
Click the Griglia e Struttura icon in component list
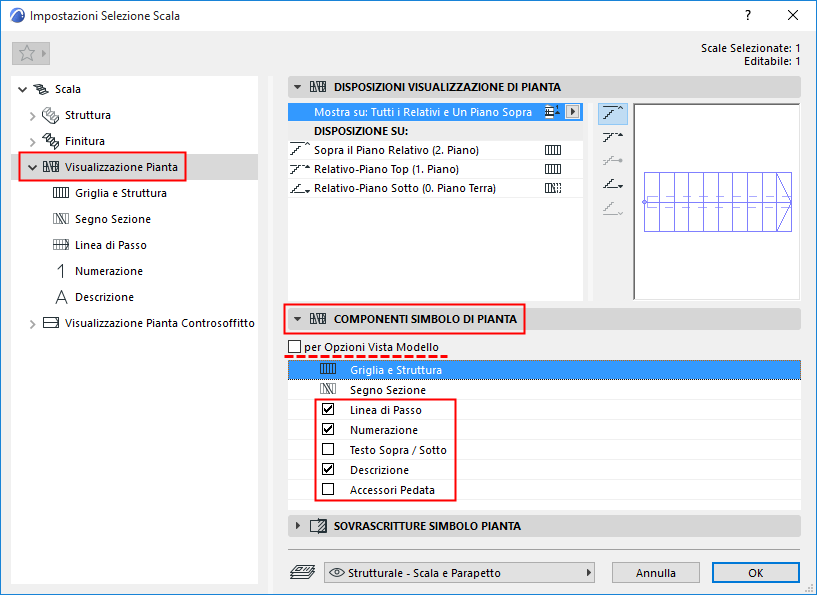[328, 369]
